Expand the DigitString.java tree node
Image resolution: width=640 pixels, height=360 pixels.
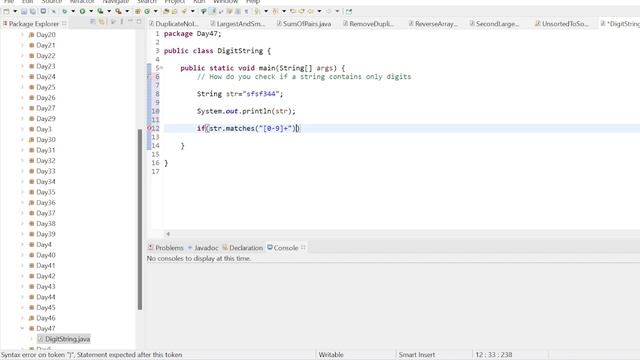[x=31, y=339]
